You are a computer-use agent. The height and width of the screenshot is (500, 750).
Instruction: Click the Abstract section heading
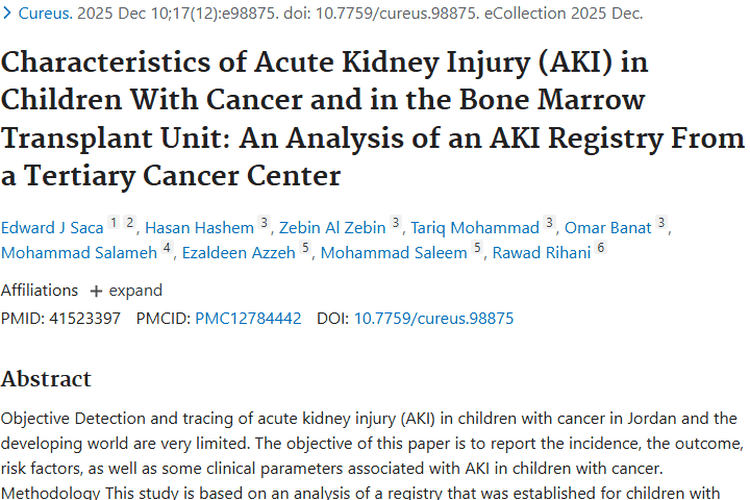[x=46, y=379]
